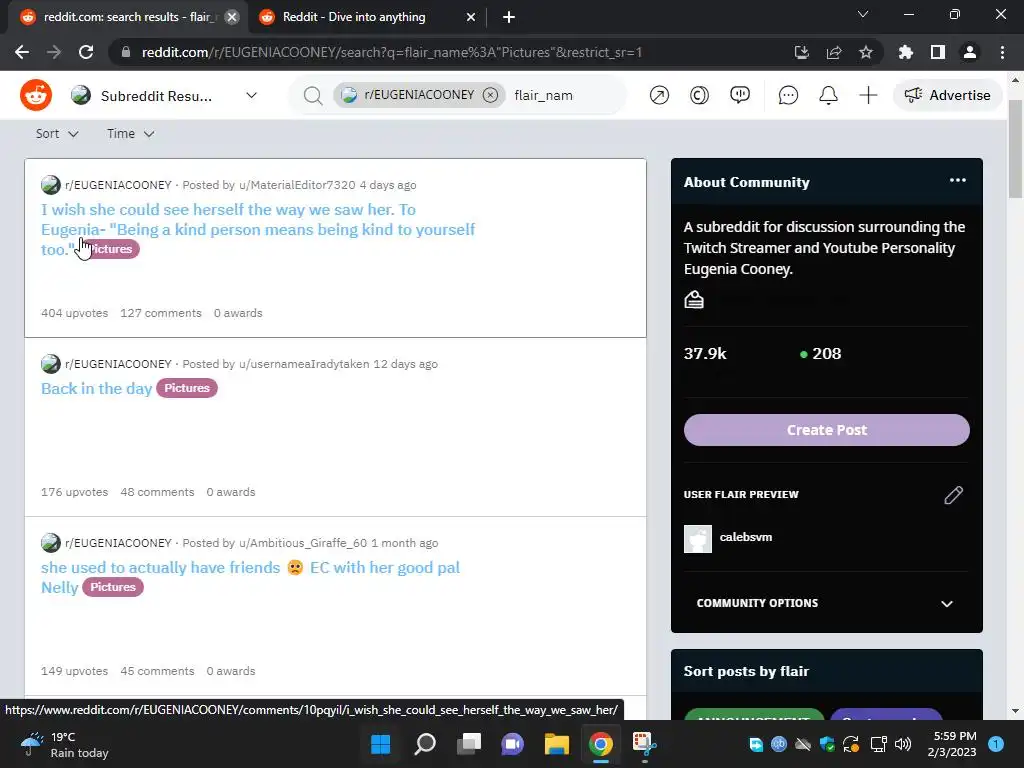
Task: Open Windows Start menu
Action: pos(380,744)
